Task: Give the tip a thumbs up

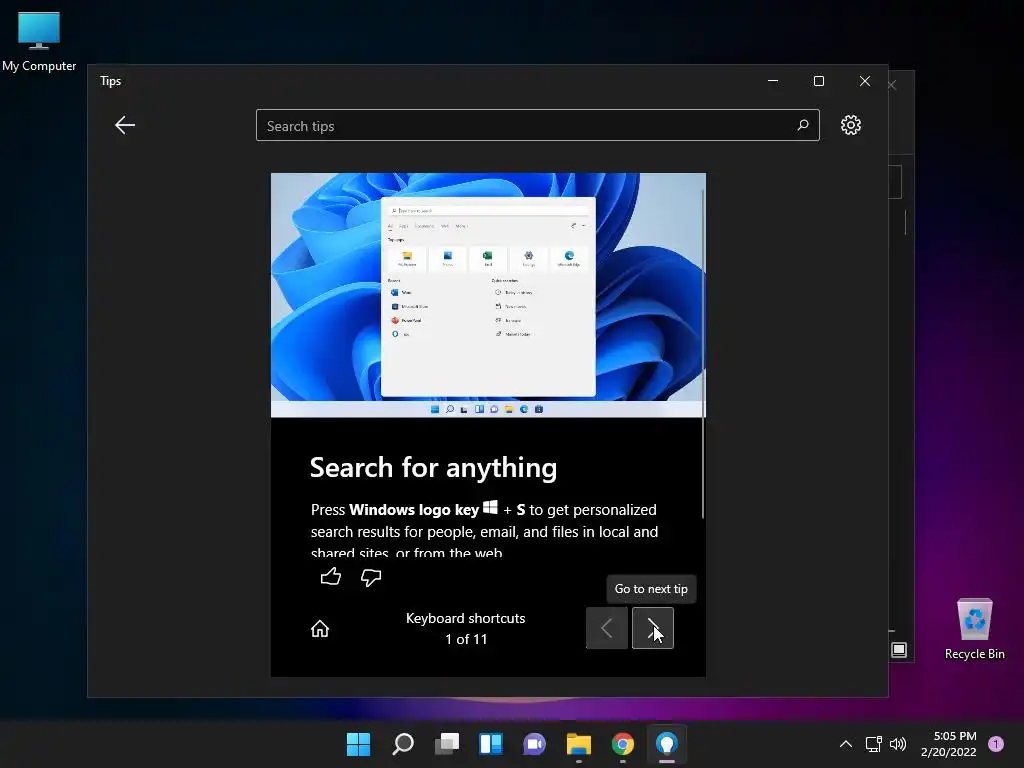Action: (330, 577)
